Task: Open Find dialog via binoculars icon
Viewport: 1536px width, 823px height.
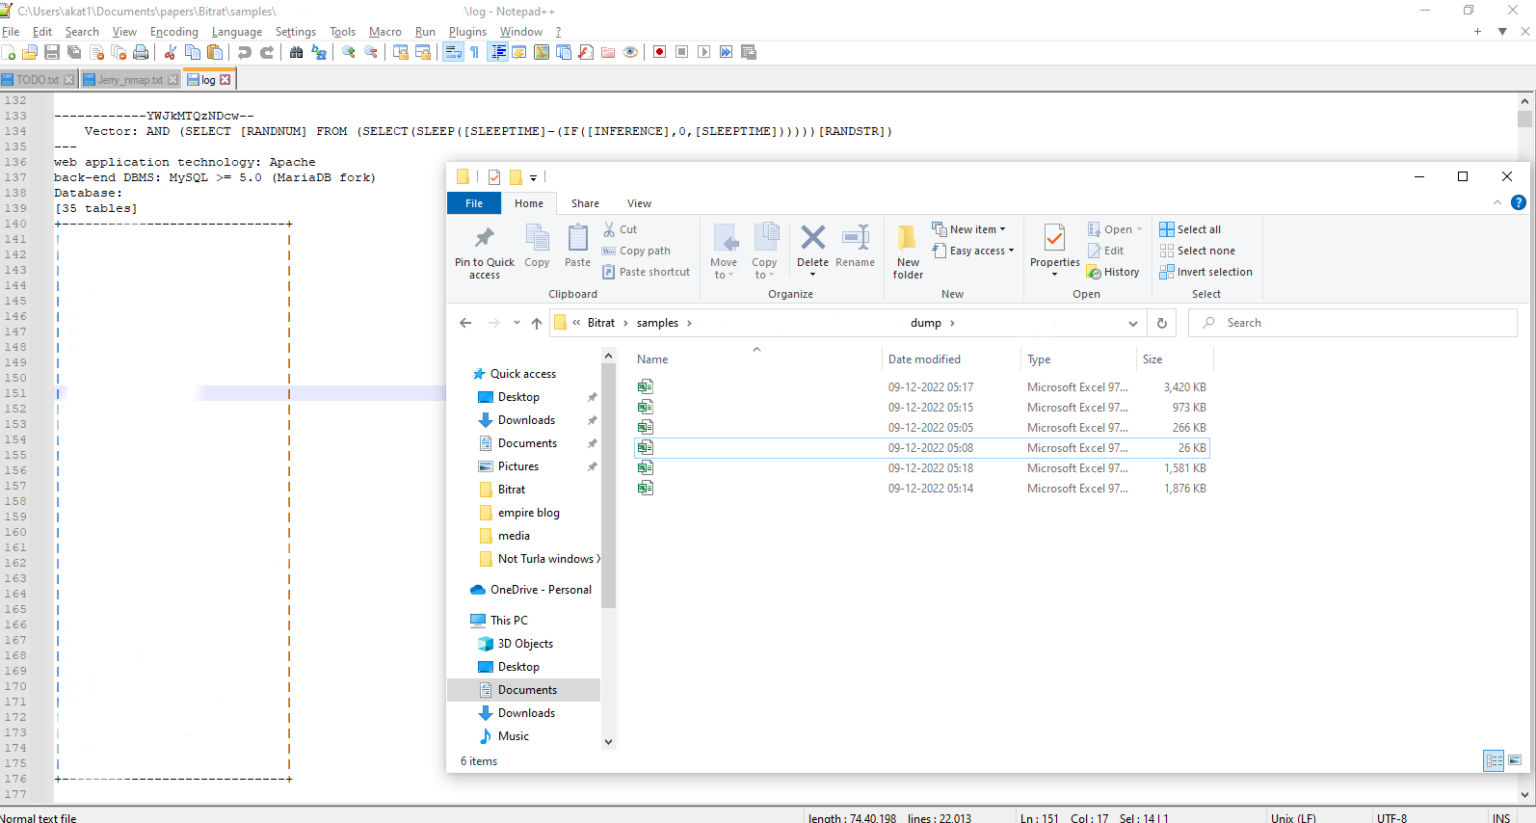Action: [x=296, y=51]
